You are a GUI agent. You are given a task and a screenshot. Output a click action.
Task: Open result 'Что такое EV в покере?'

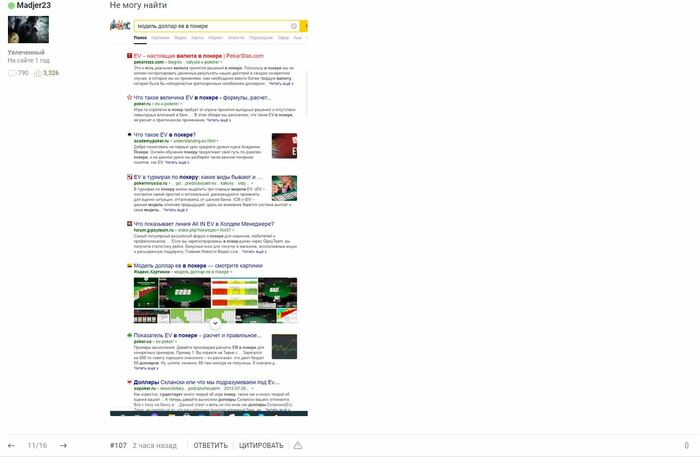point(165,134)
